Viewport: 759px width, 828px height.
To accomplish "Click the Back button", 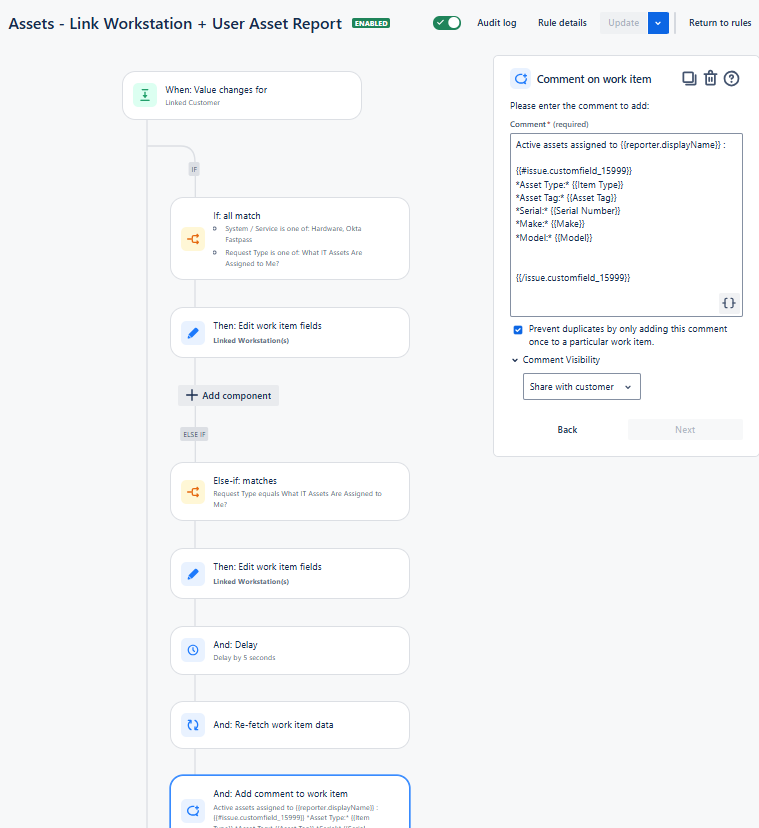I will (566, 429).
